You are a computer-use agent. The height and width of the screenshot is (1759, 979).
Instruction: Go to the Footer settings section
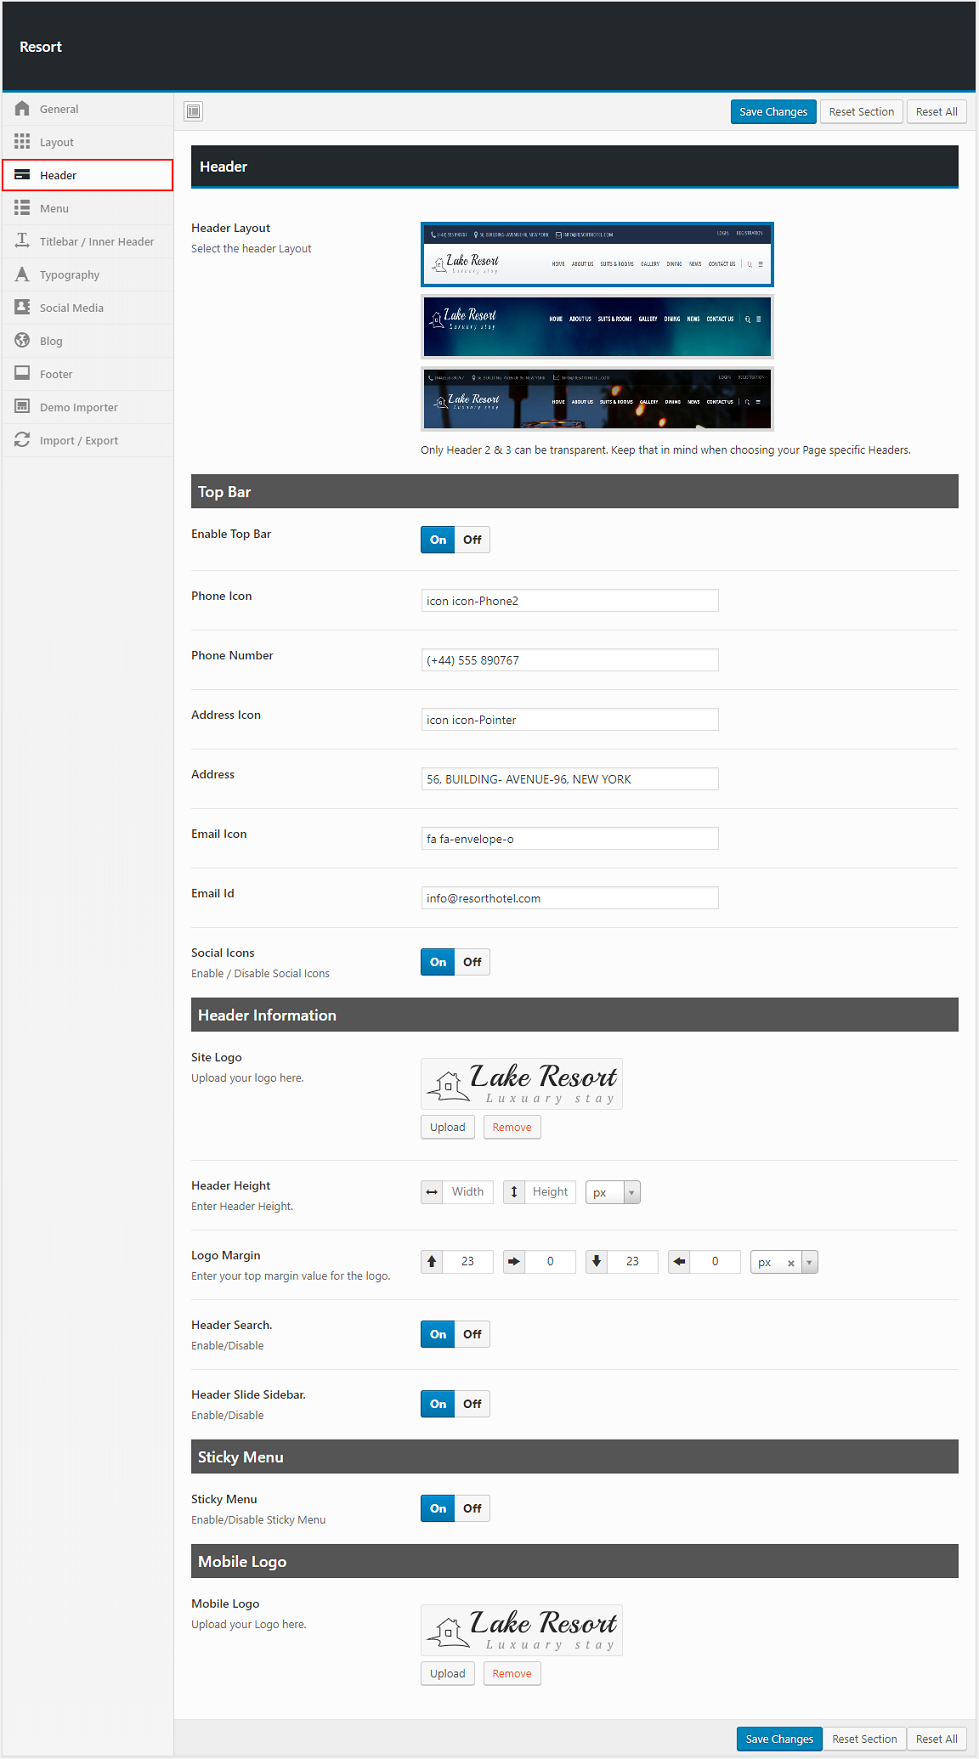pyautogui.click(x=56, y=374)
